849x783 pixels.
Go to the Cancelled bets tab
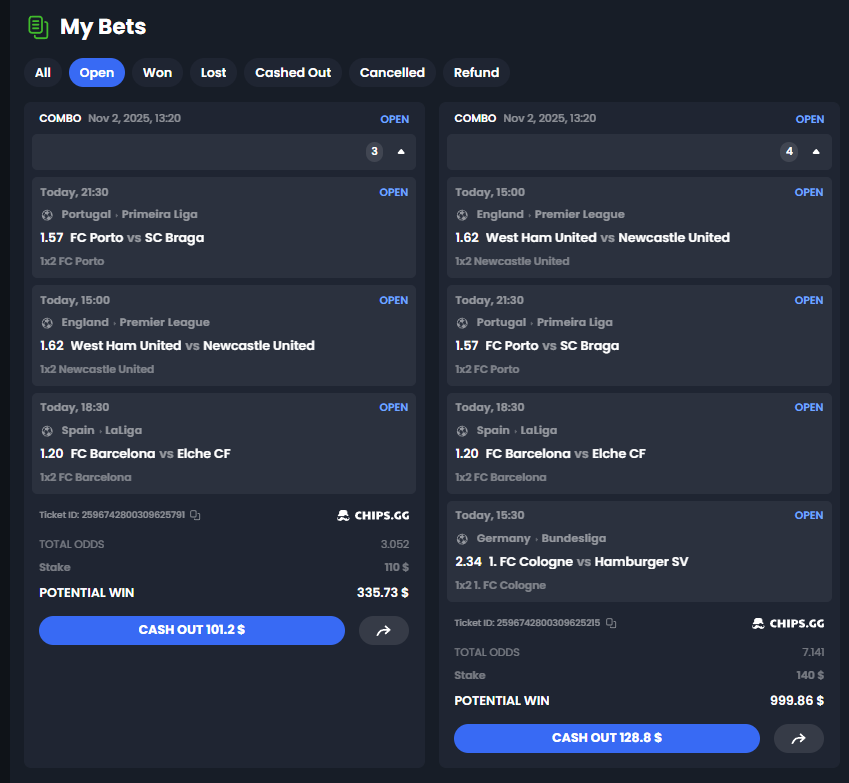click(x=393, y=73)
